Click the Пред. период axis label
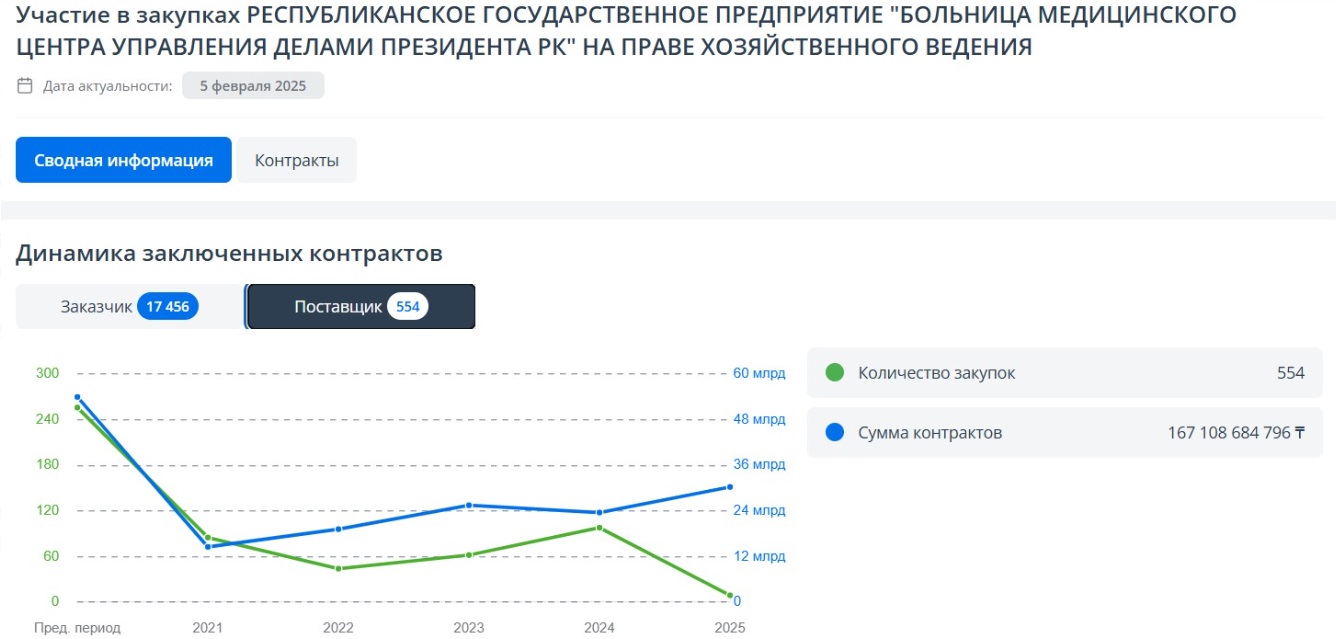Viewport: 1336px width, 639px height. [77, 628]
